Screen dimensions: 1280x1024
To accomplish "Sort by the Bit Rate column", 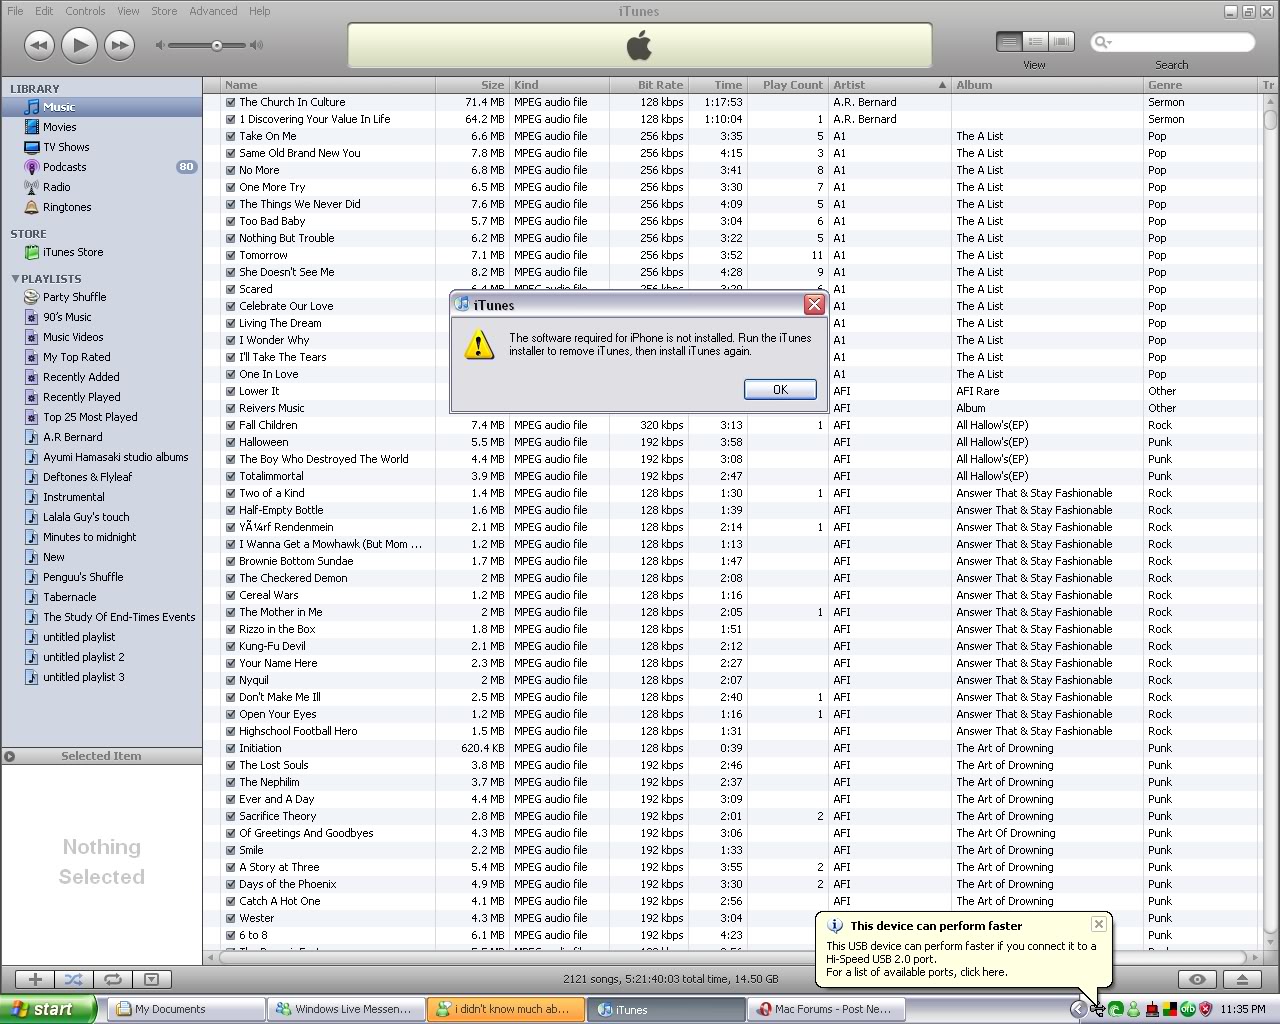I will click(x=649, y=85).
